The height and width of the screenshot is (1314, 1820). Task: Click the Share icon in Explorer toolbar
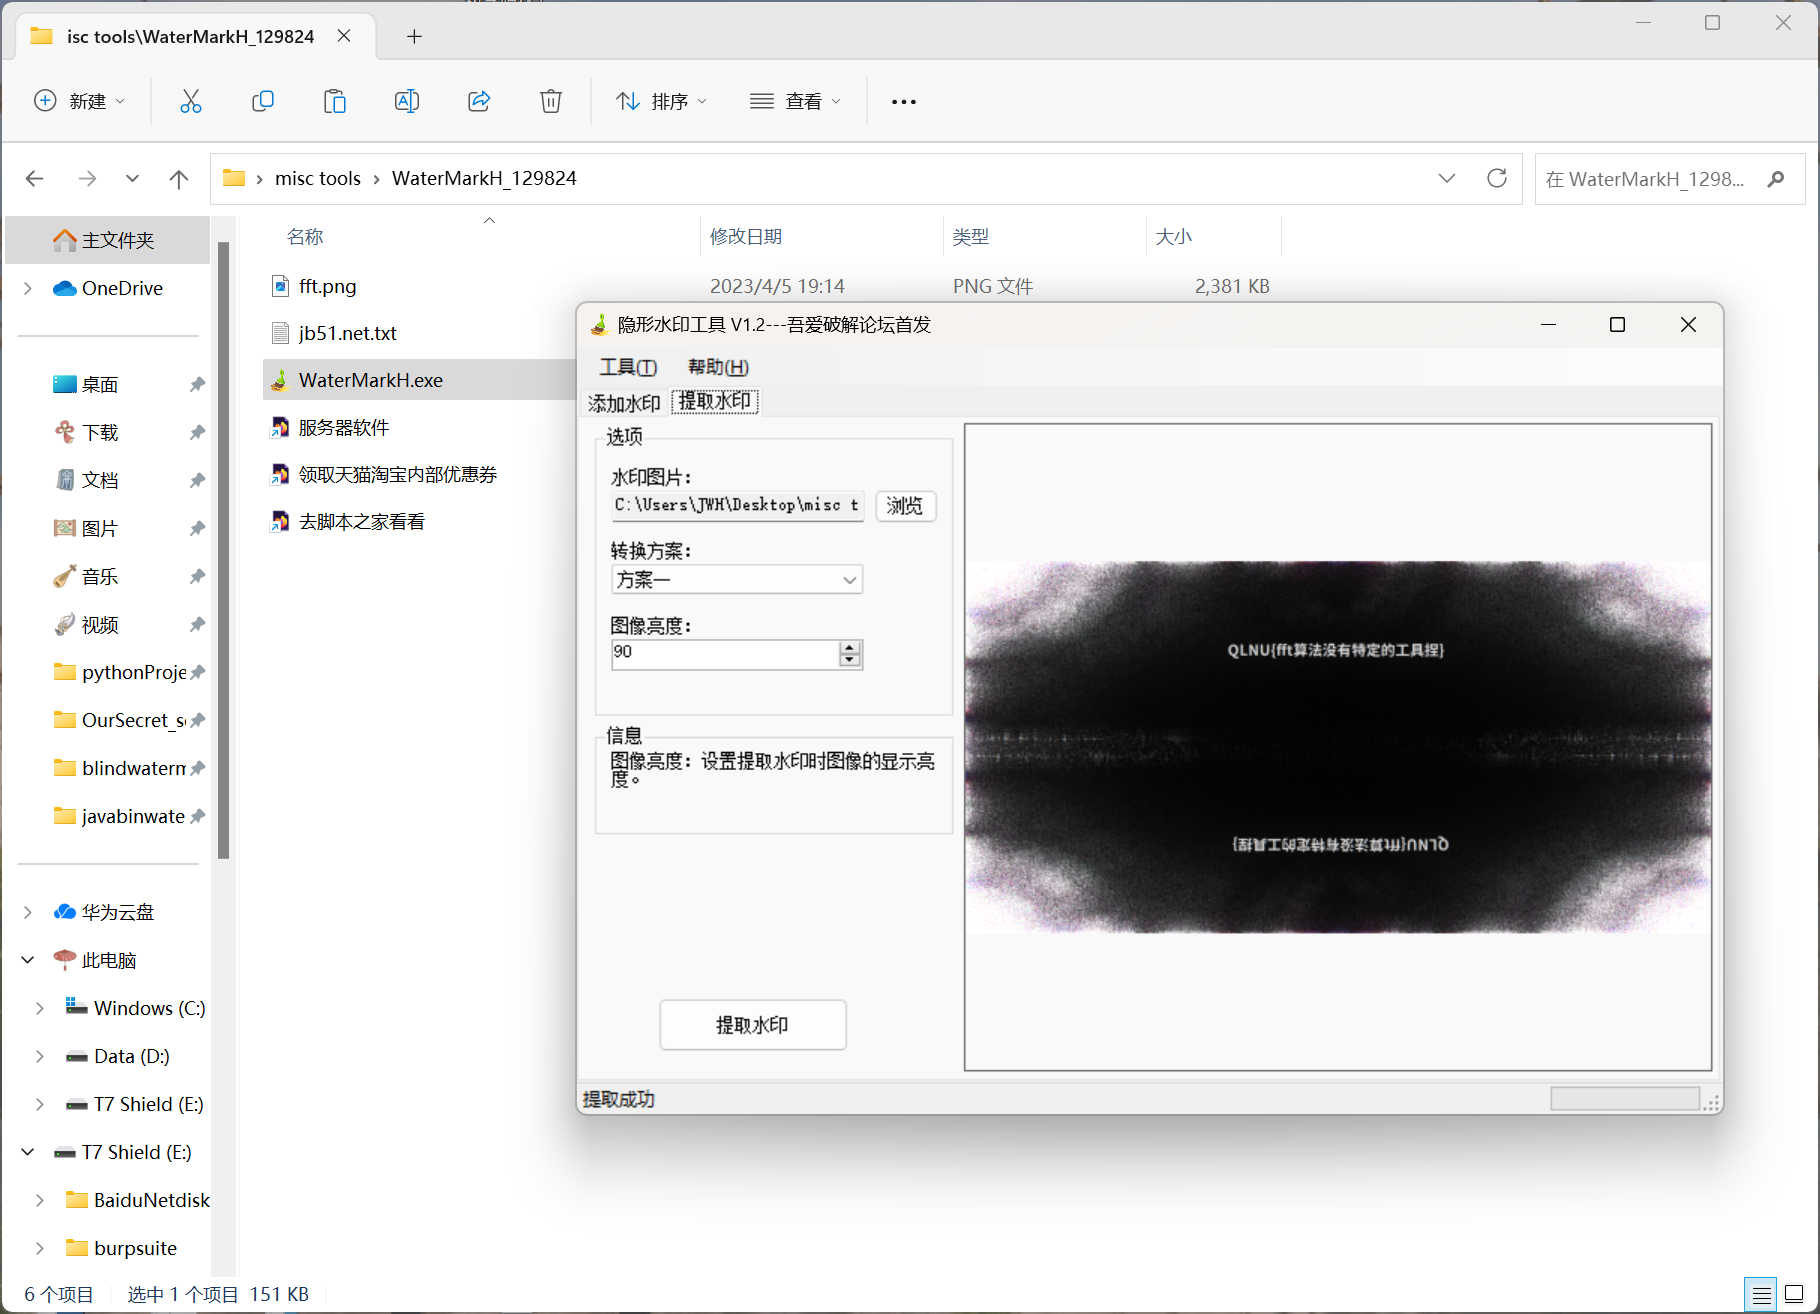(x=479, y=101)
